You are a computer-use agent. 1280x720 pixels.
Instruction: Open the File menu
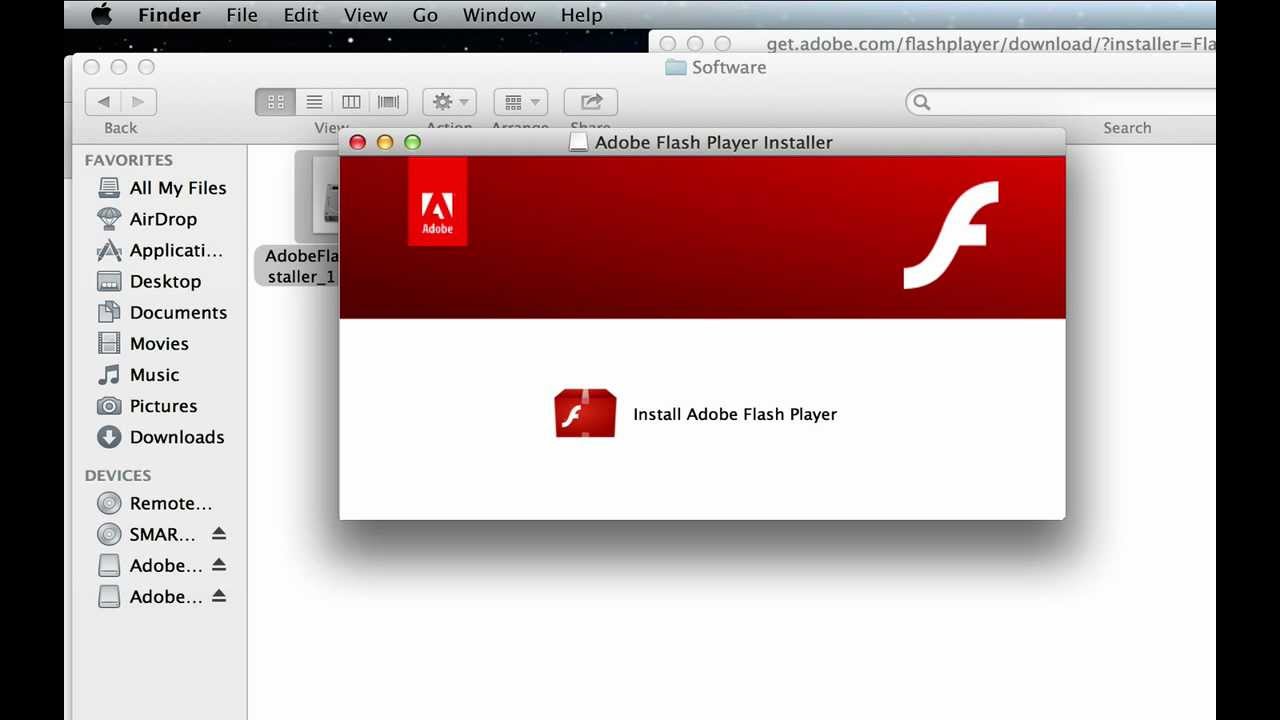242,15
